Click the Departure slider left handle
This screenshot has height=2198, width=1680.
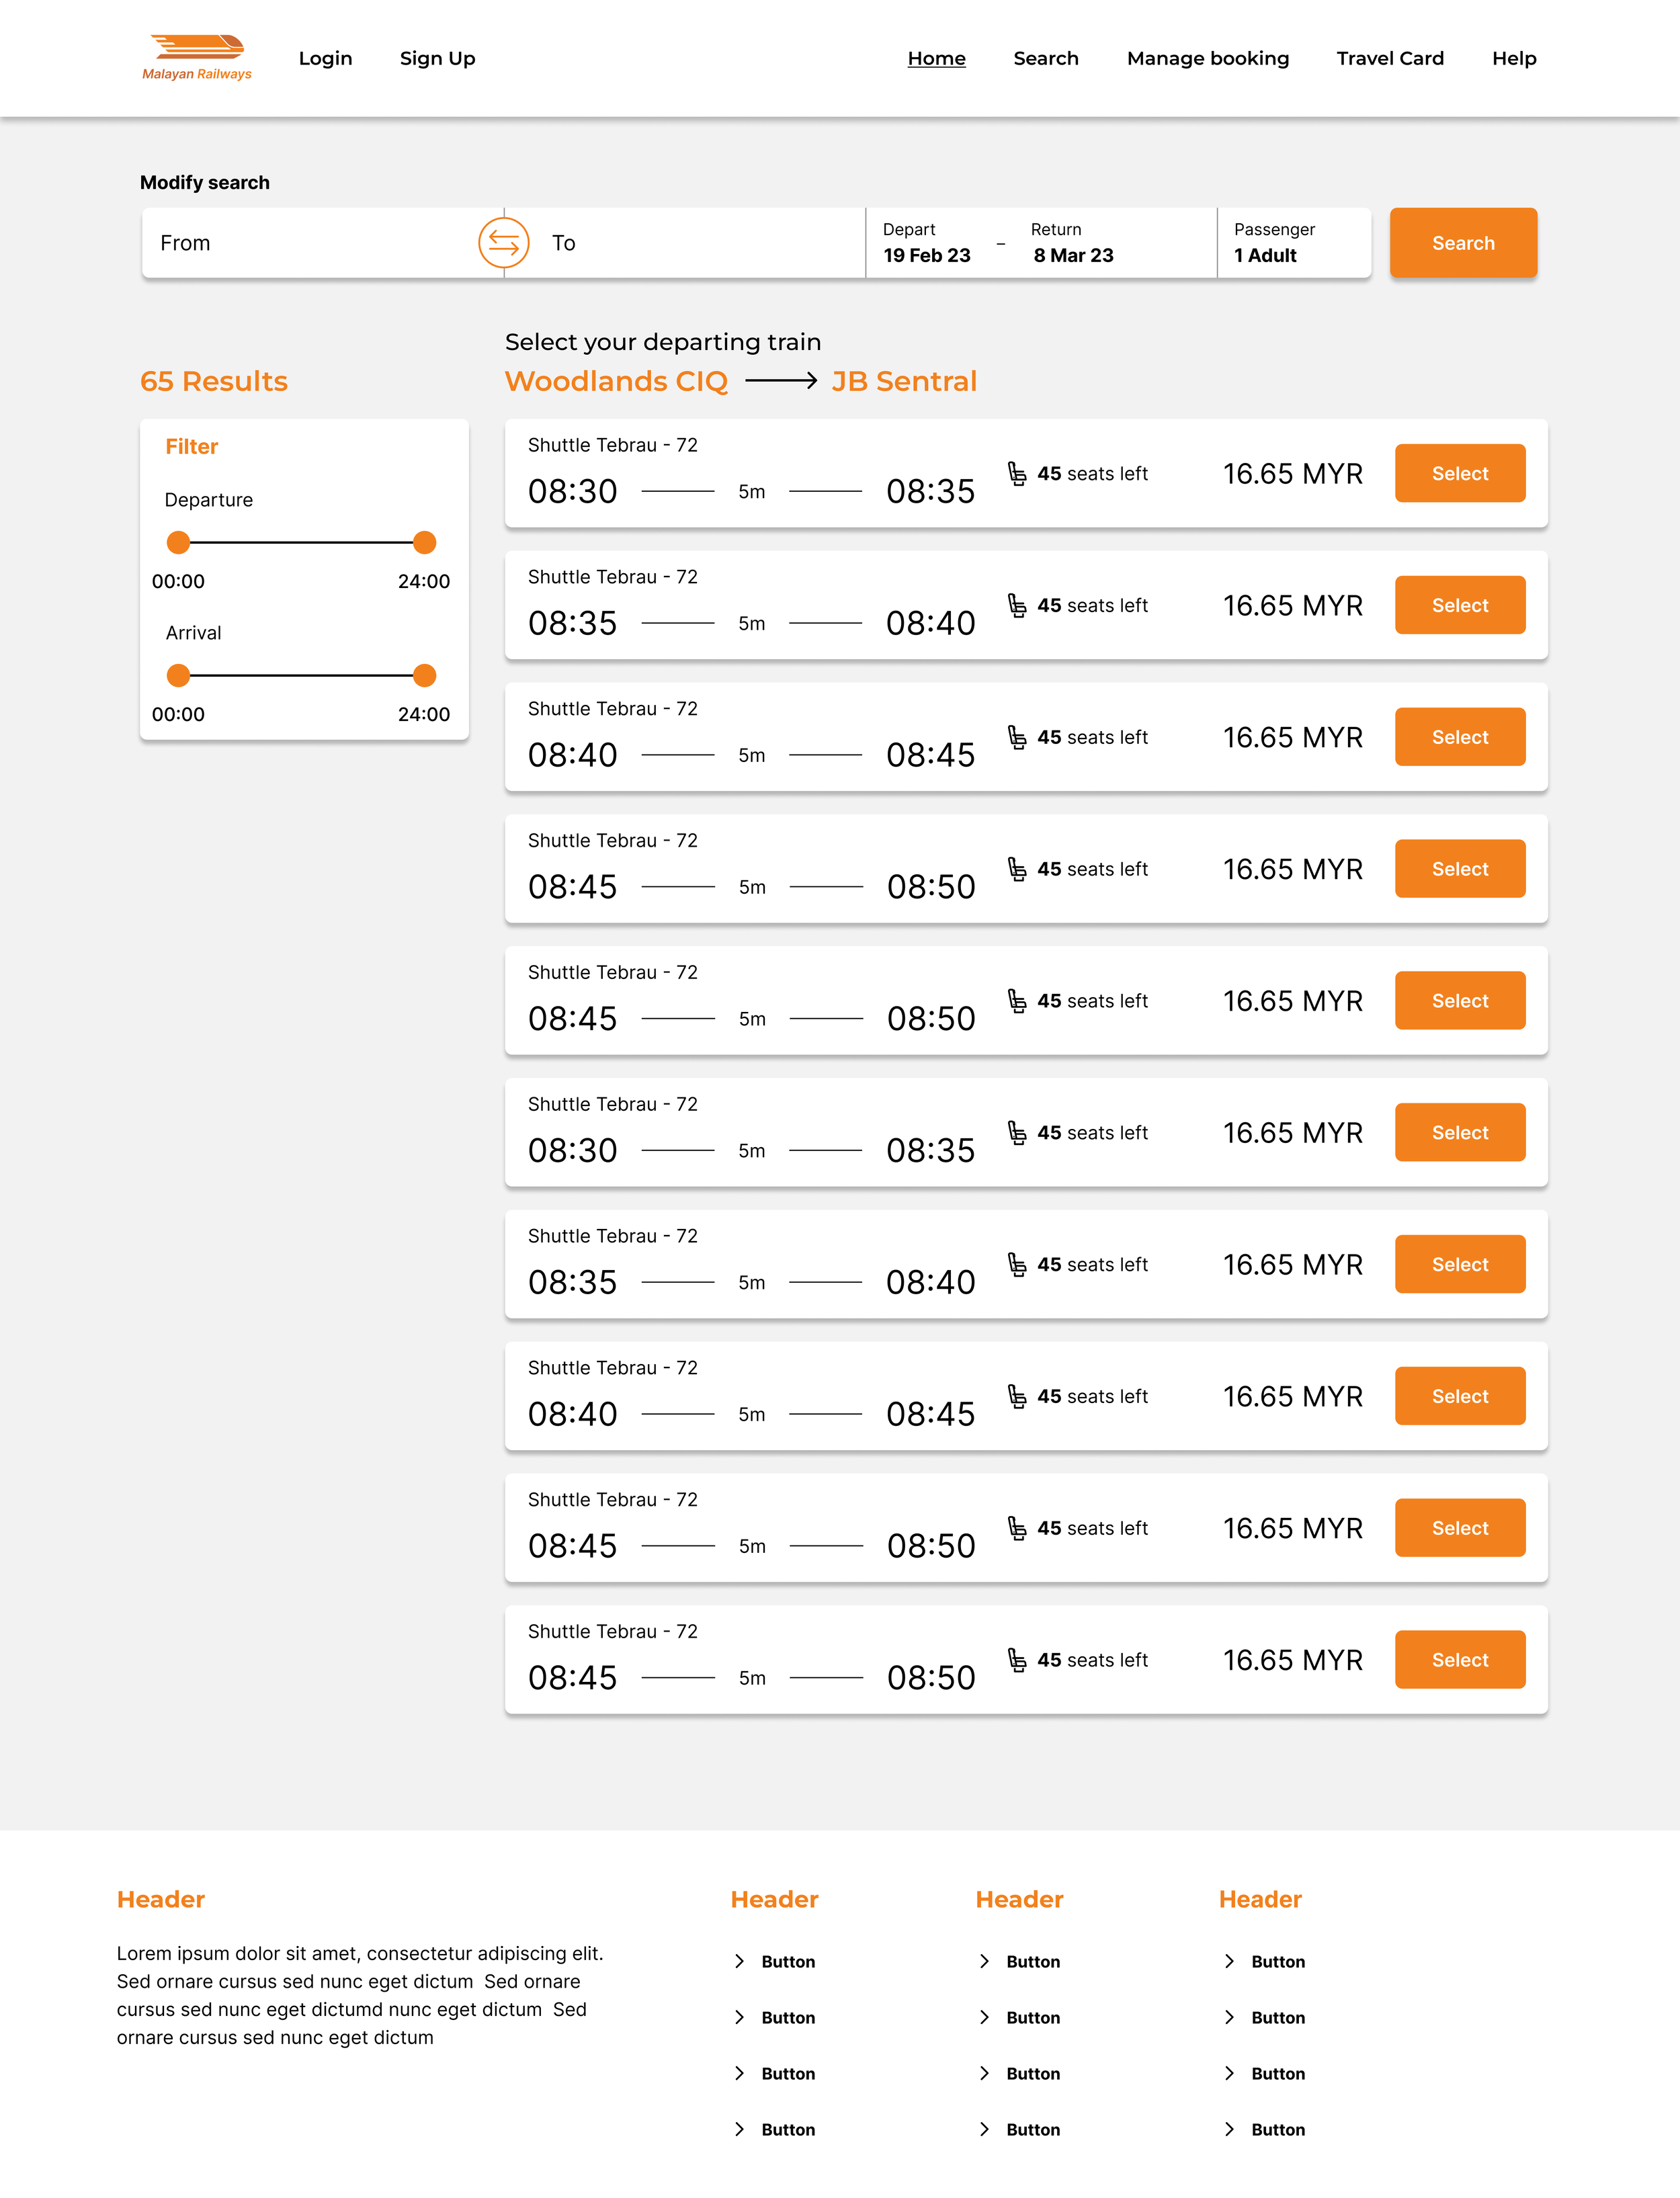pos(178,543)
